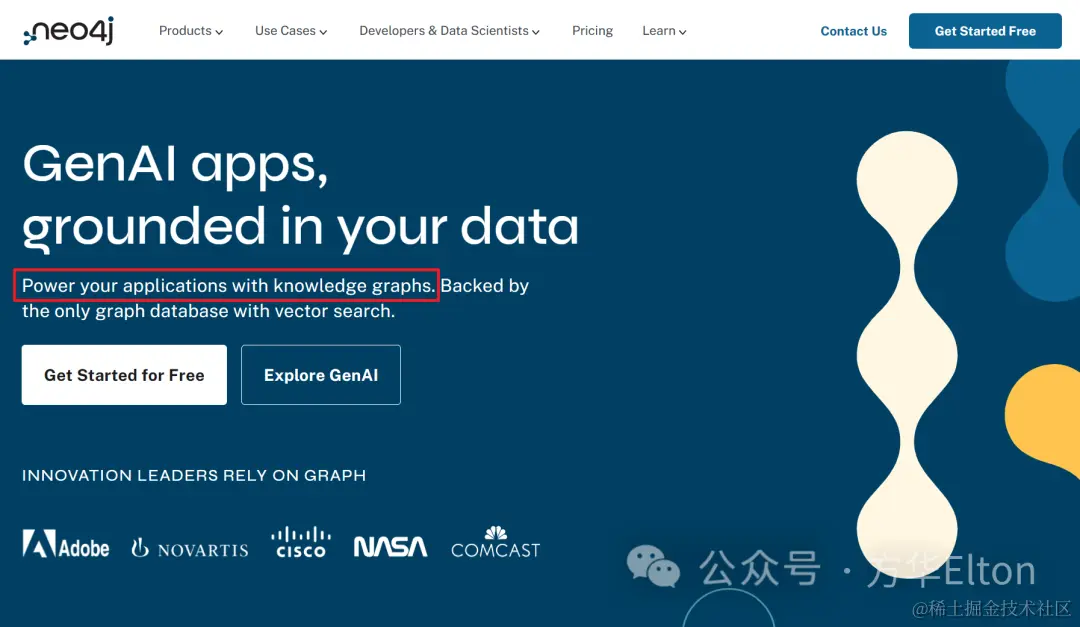The width and height of the screenshot is (1080, 627).
Task: Open Developers & Data Scientists dropdown
Action: (449, 31)
